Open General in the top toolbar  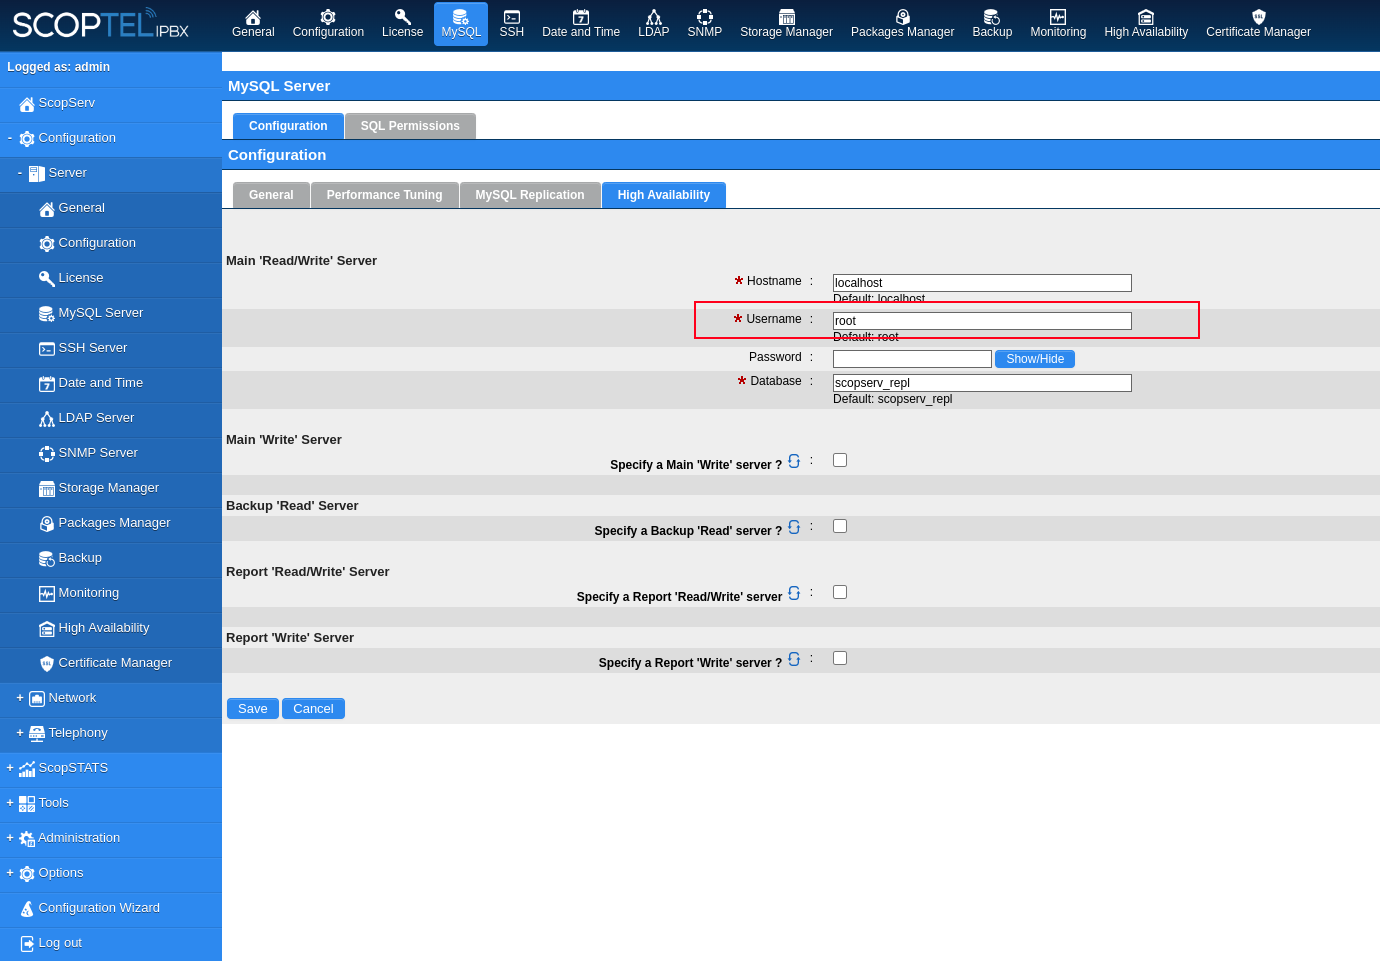click(x=253, y=24)
